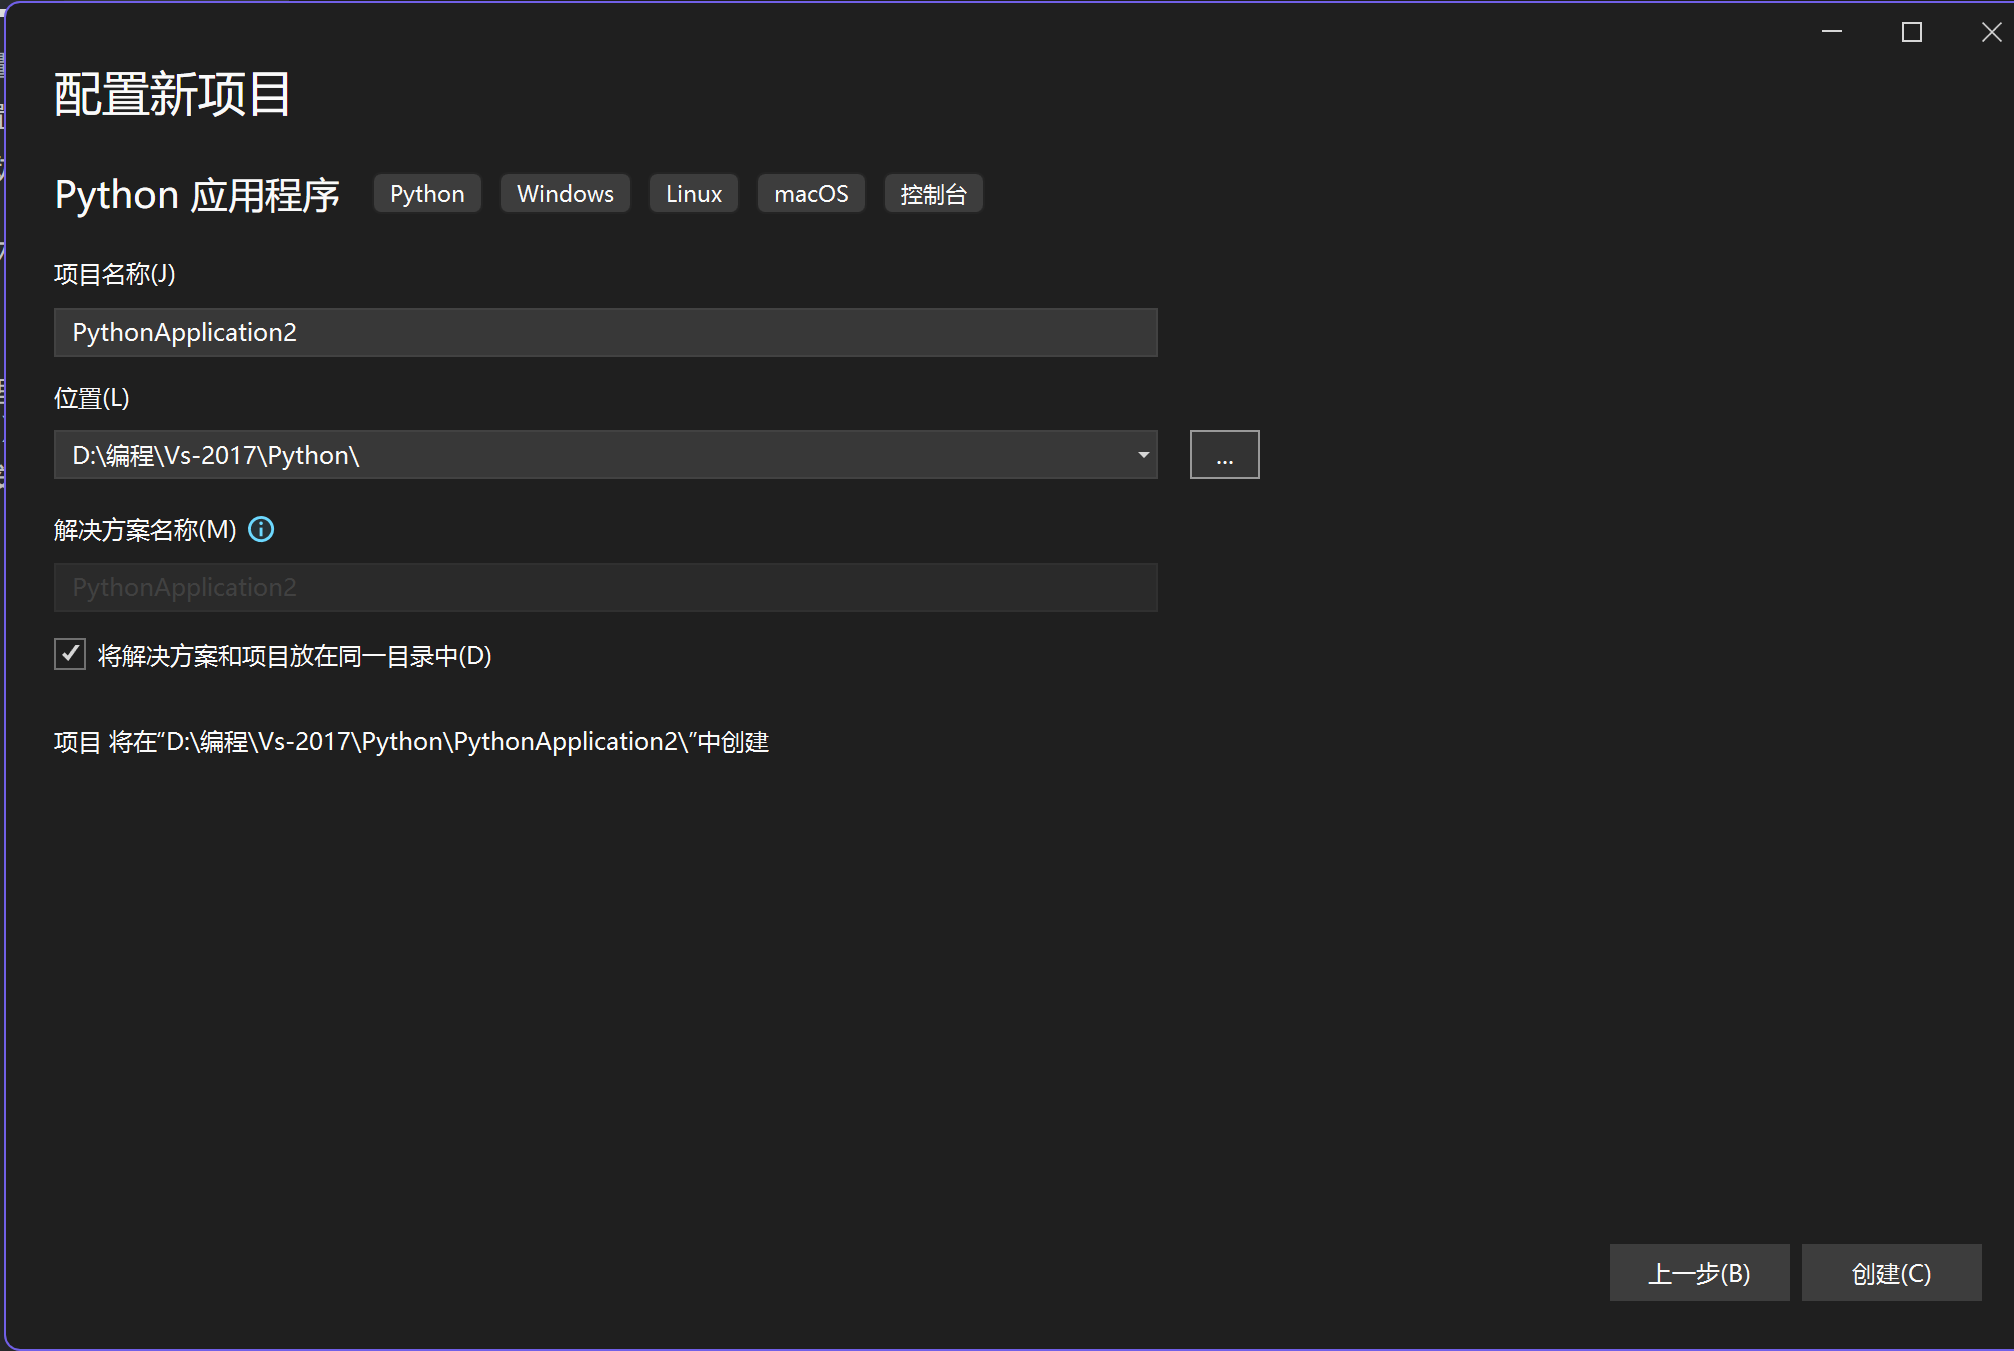Go back with the 上一步(B) button
This screenshot has width=2014, height=1351.
point(1698,1273)
